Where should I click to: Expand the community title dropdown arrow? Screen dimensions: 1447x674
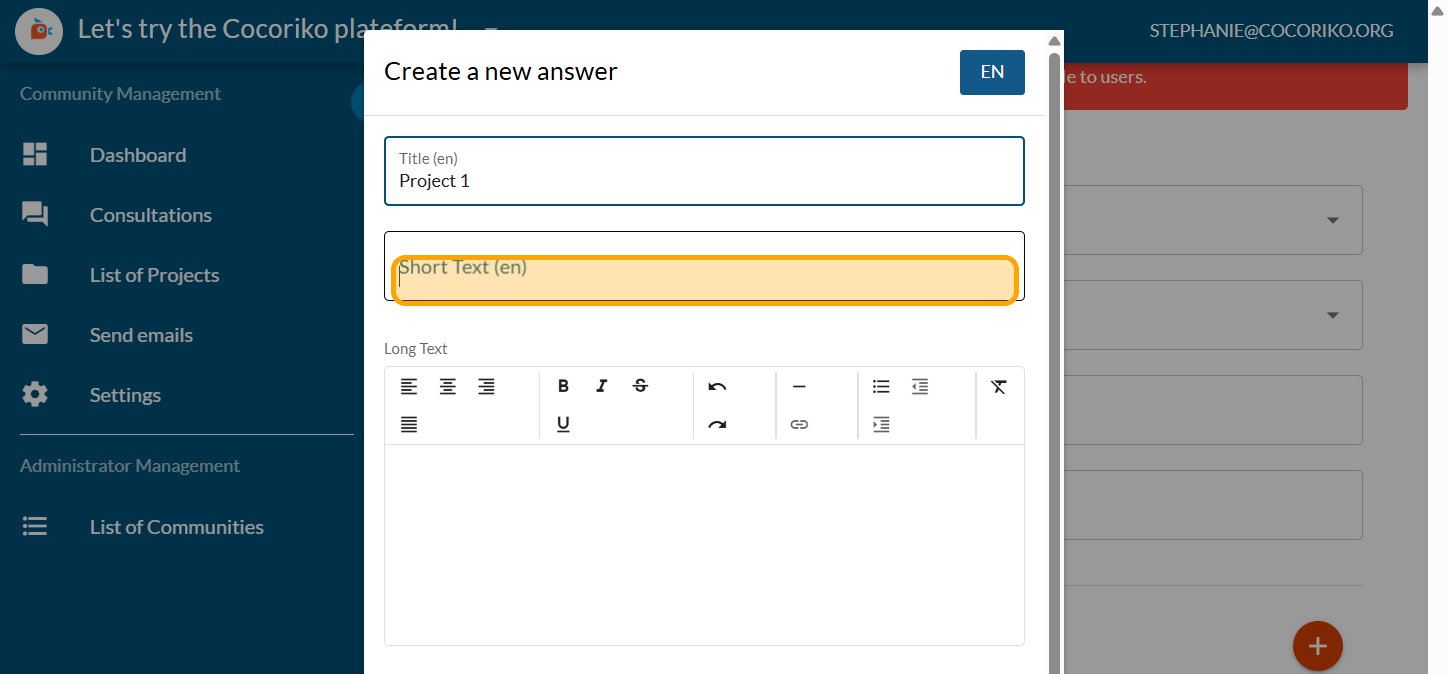click(x=491, y=29)
